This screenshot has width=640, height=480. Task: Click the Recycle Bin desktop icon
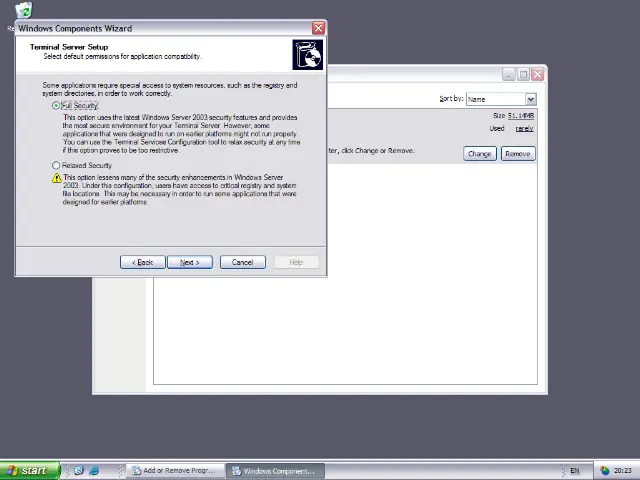(x=24, y=10)
